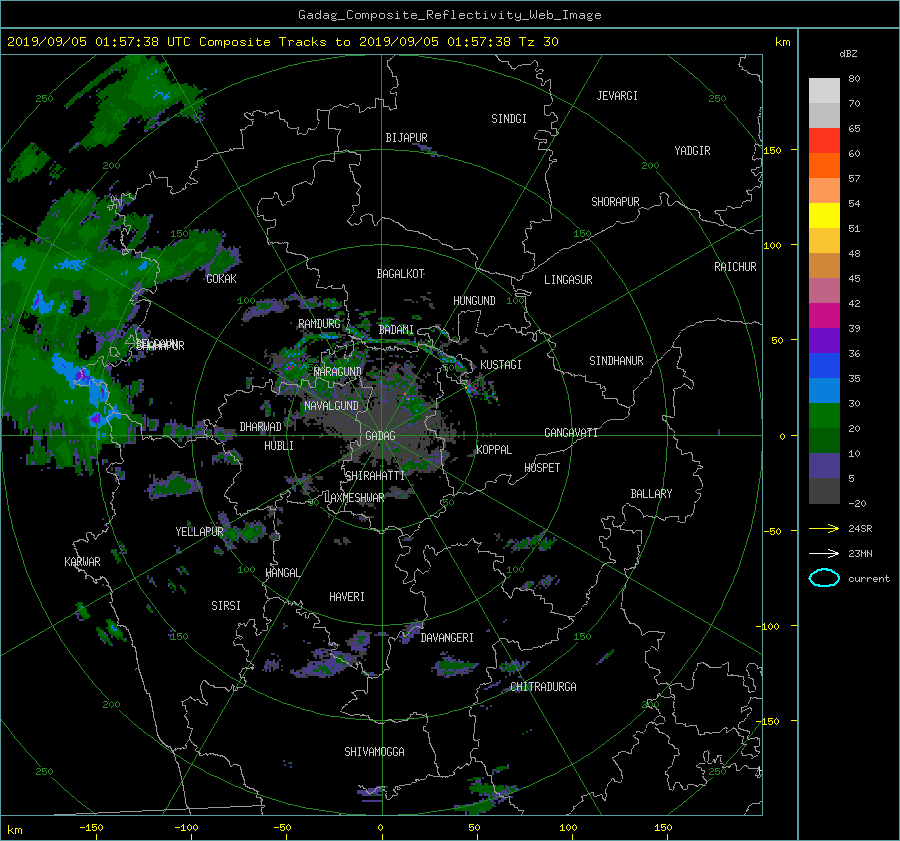Select the SHORAPUR label
Screen dimensions: 900x841
tap(615, 202)
